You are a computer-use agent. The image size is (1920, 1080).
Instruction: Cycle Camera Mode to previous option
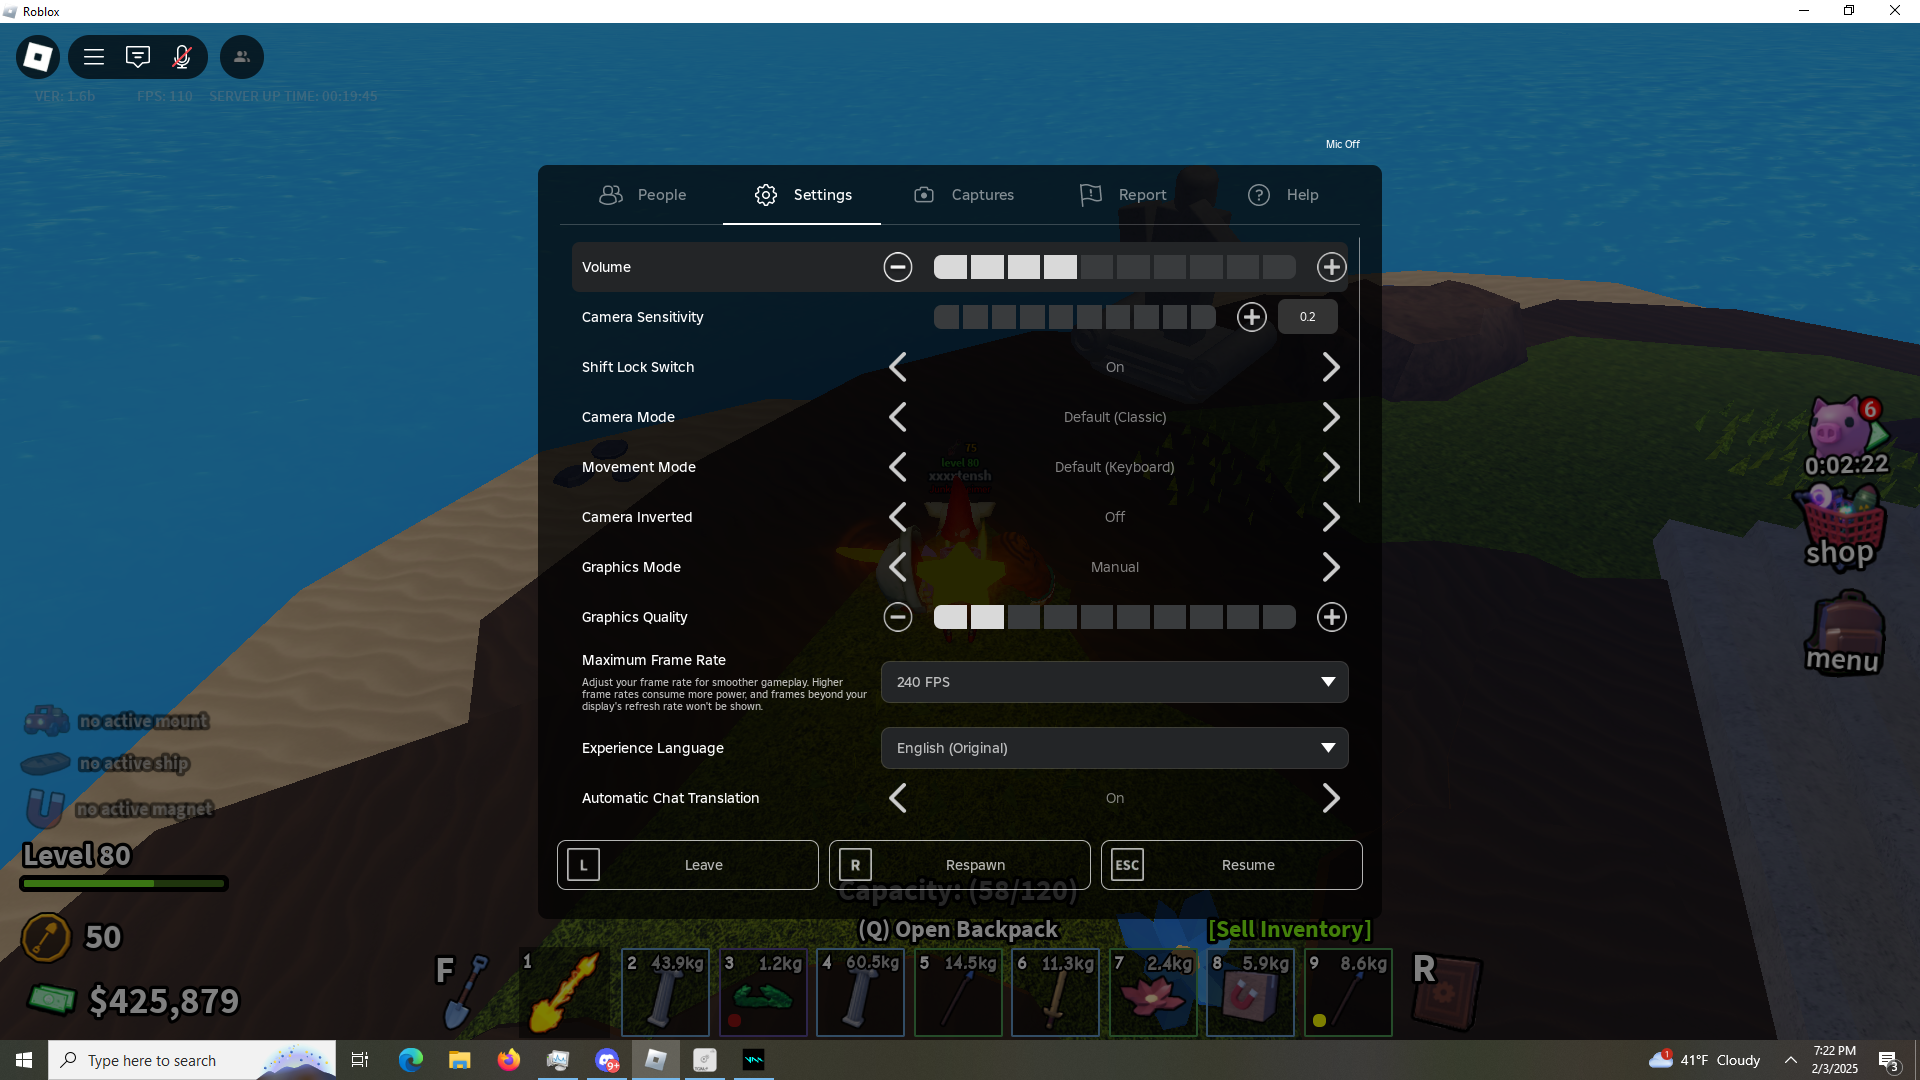click(x=898, y=417)
